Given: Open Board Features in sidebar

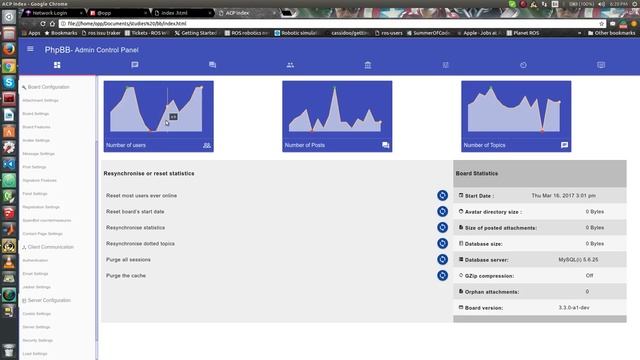Looking at the screenshot, I should (x=36, y=127).
